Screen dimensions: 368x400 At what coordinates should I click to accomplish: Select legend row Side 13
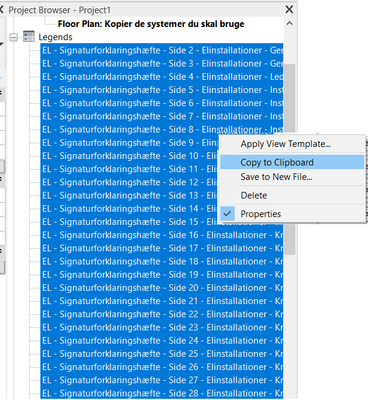pyautogui.click(x=129, y=195)
